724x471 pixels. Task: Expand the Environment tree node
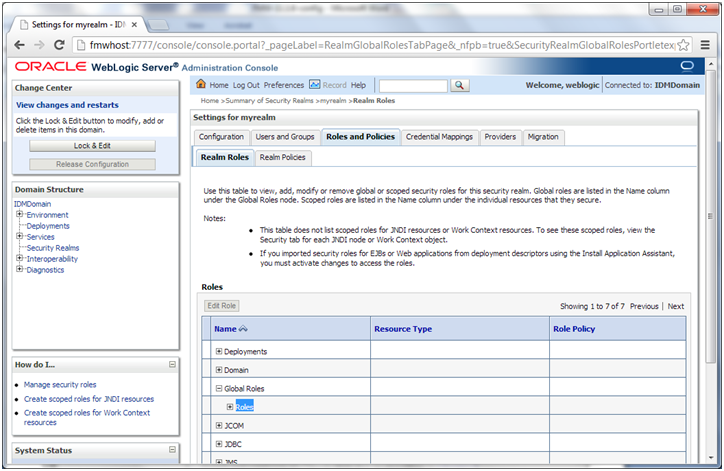pyautogui.click(x=19, y=214)
